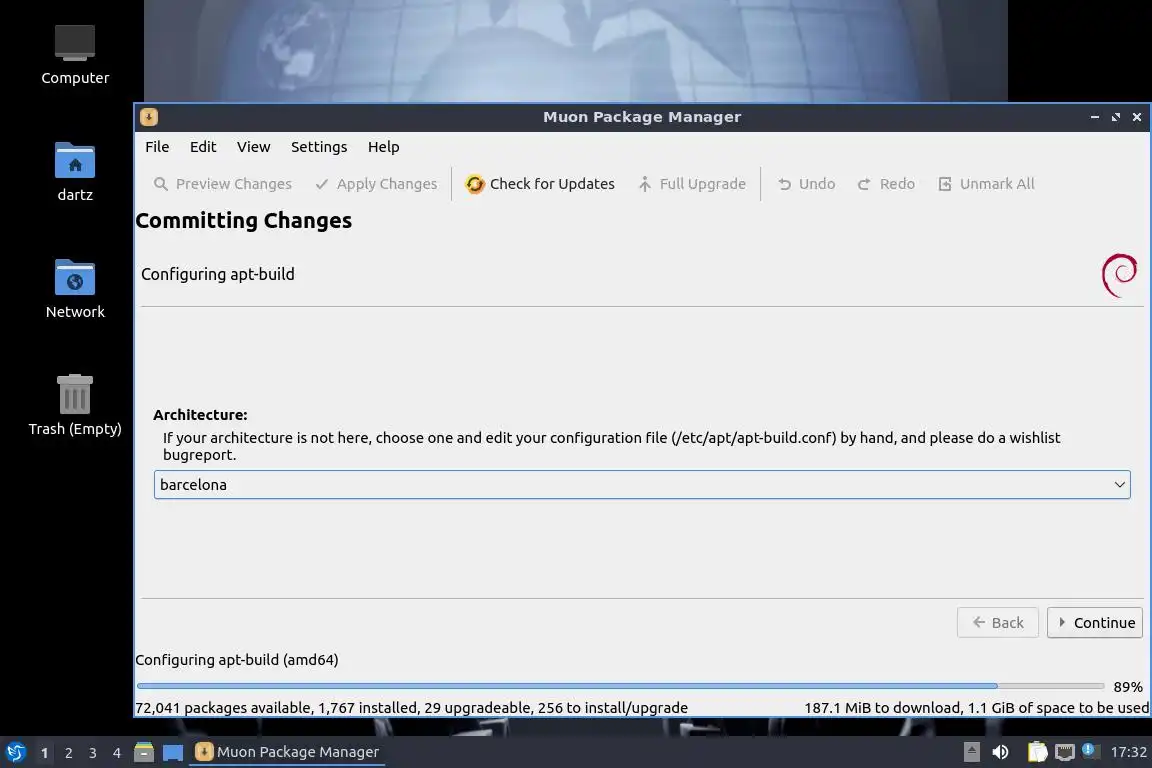Switch to workspace 1

45,753
